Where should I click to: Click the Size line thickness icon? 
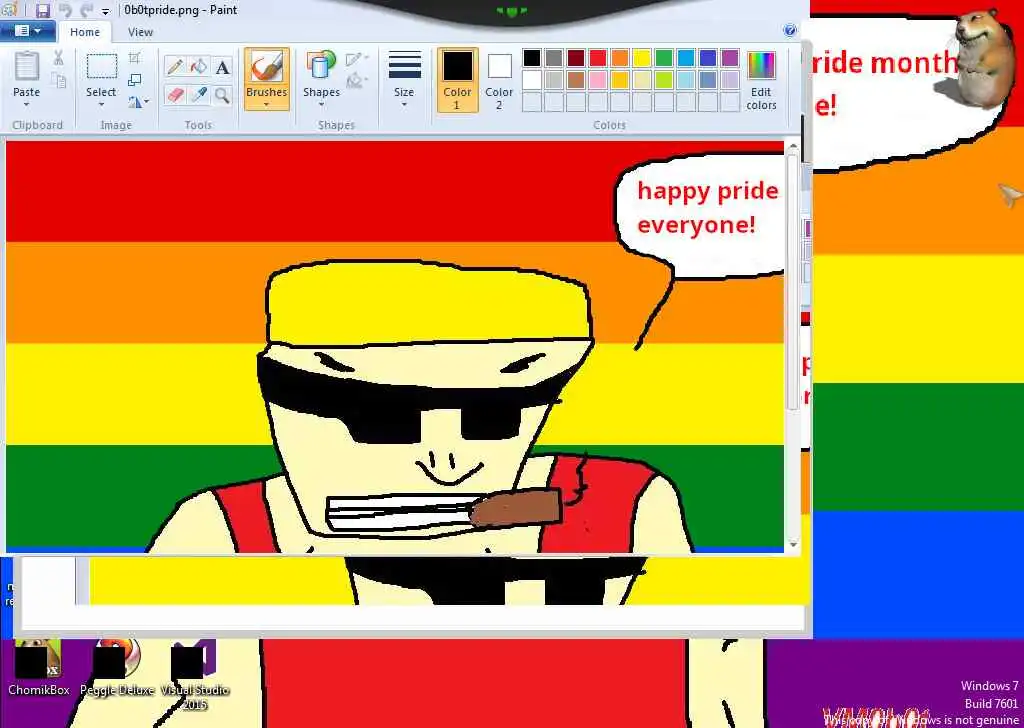pos(404,66)
